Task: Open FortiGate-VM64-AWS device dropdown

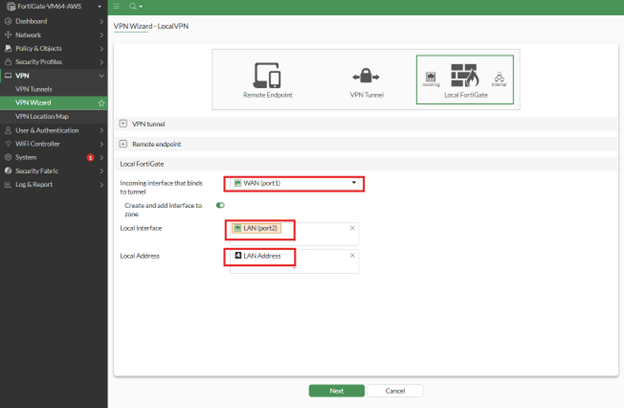Action: point(54,6)
